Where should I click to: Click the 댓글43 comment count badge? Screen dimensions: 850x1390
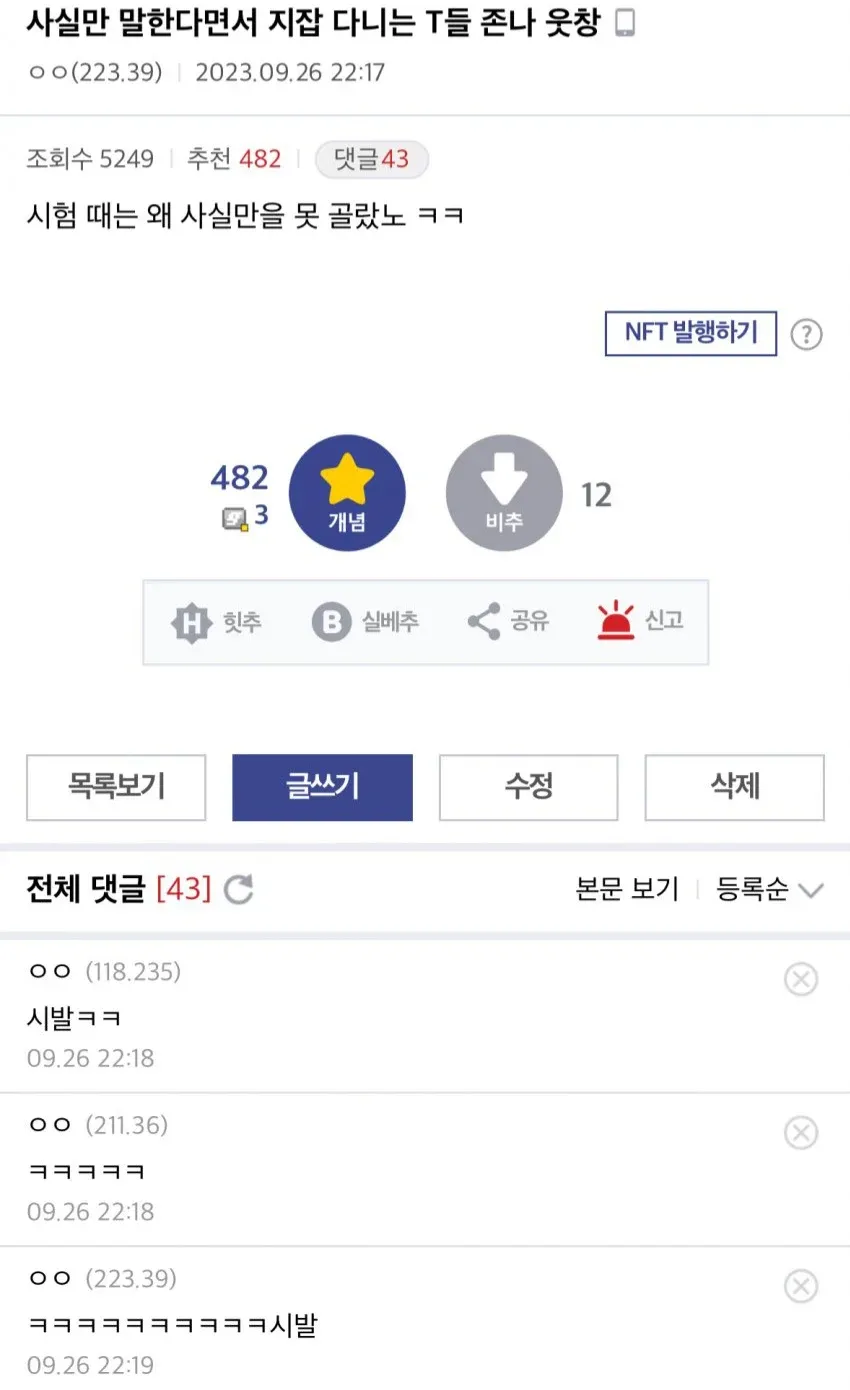point(371,160)
